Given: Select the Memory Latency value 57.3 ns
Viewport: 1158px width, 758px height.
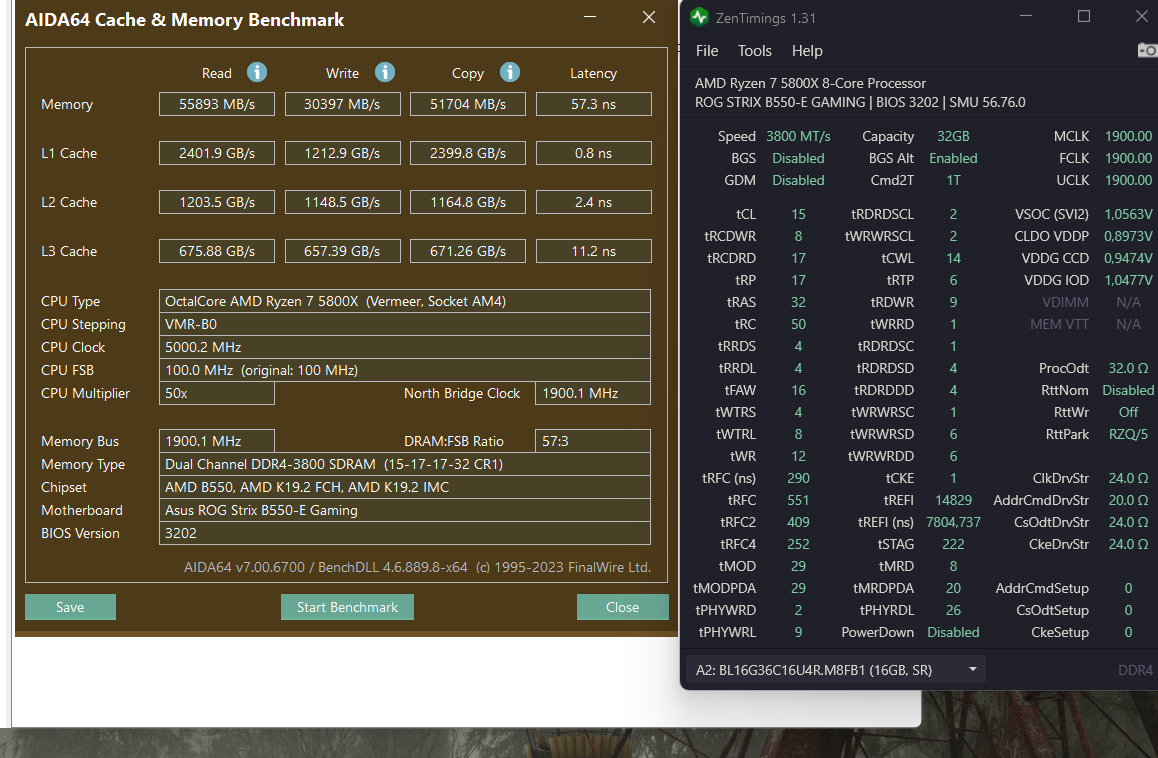Looking at the screenshot, I should [593, 104].
